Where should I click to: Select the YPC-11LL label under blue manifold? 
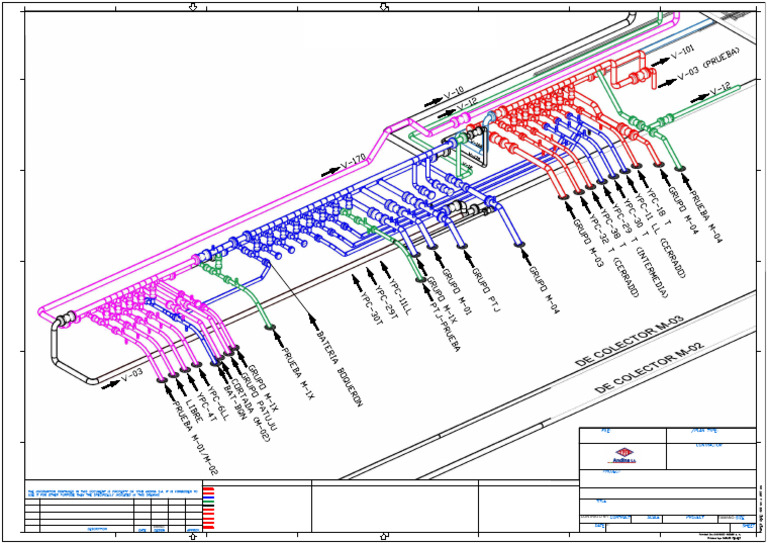point(399,296)
